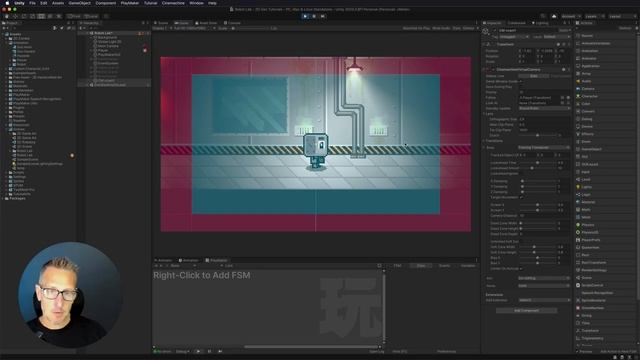Click the Solo button in Status Line
This screenshot has height=360, width=640.
pos(533,76)
